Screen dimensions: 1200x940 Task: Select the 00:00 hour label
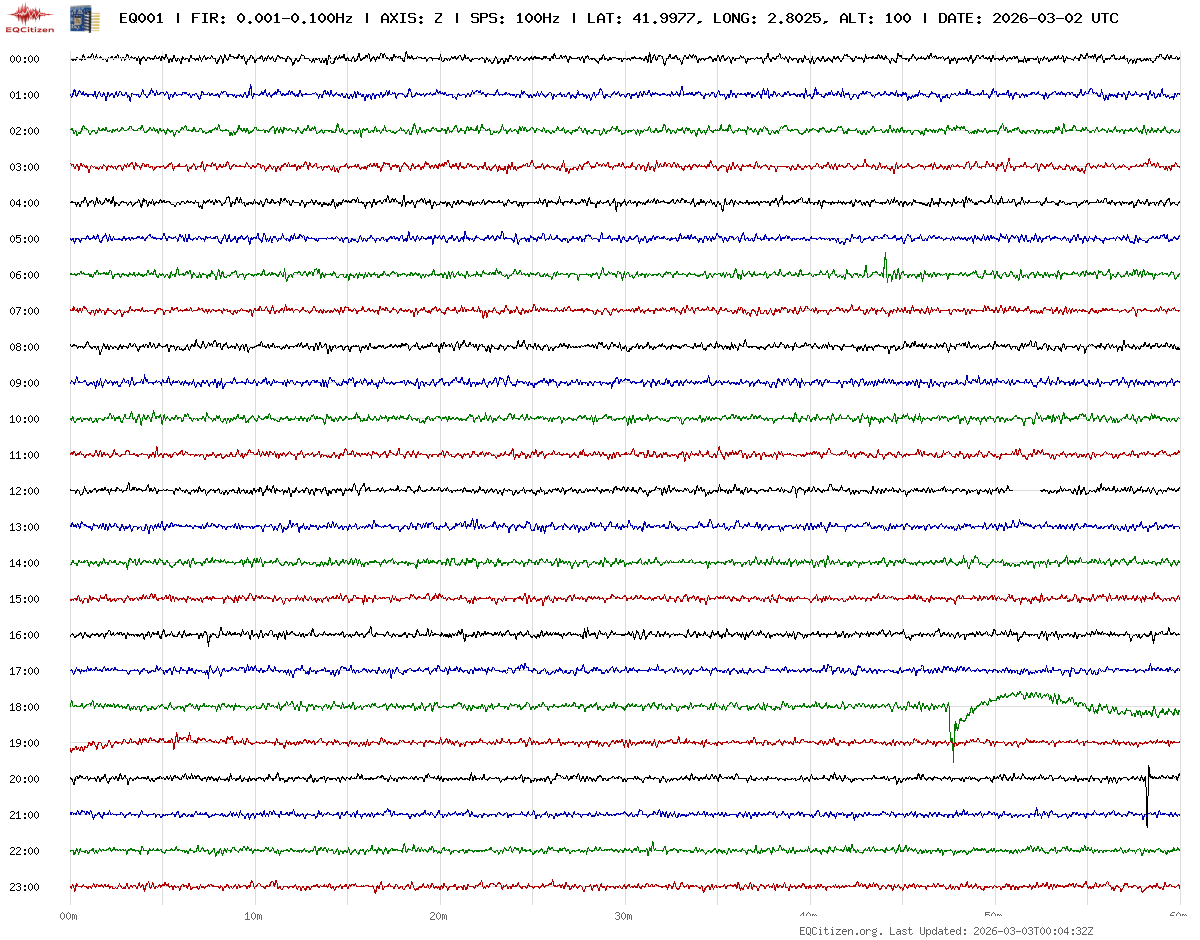(x=24, y=59)
